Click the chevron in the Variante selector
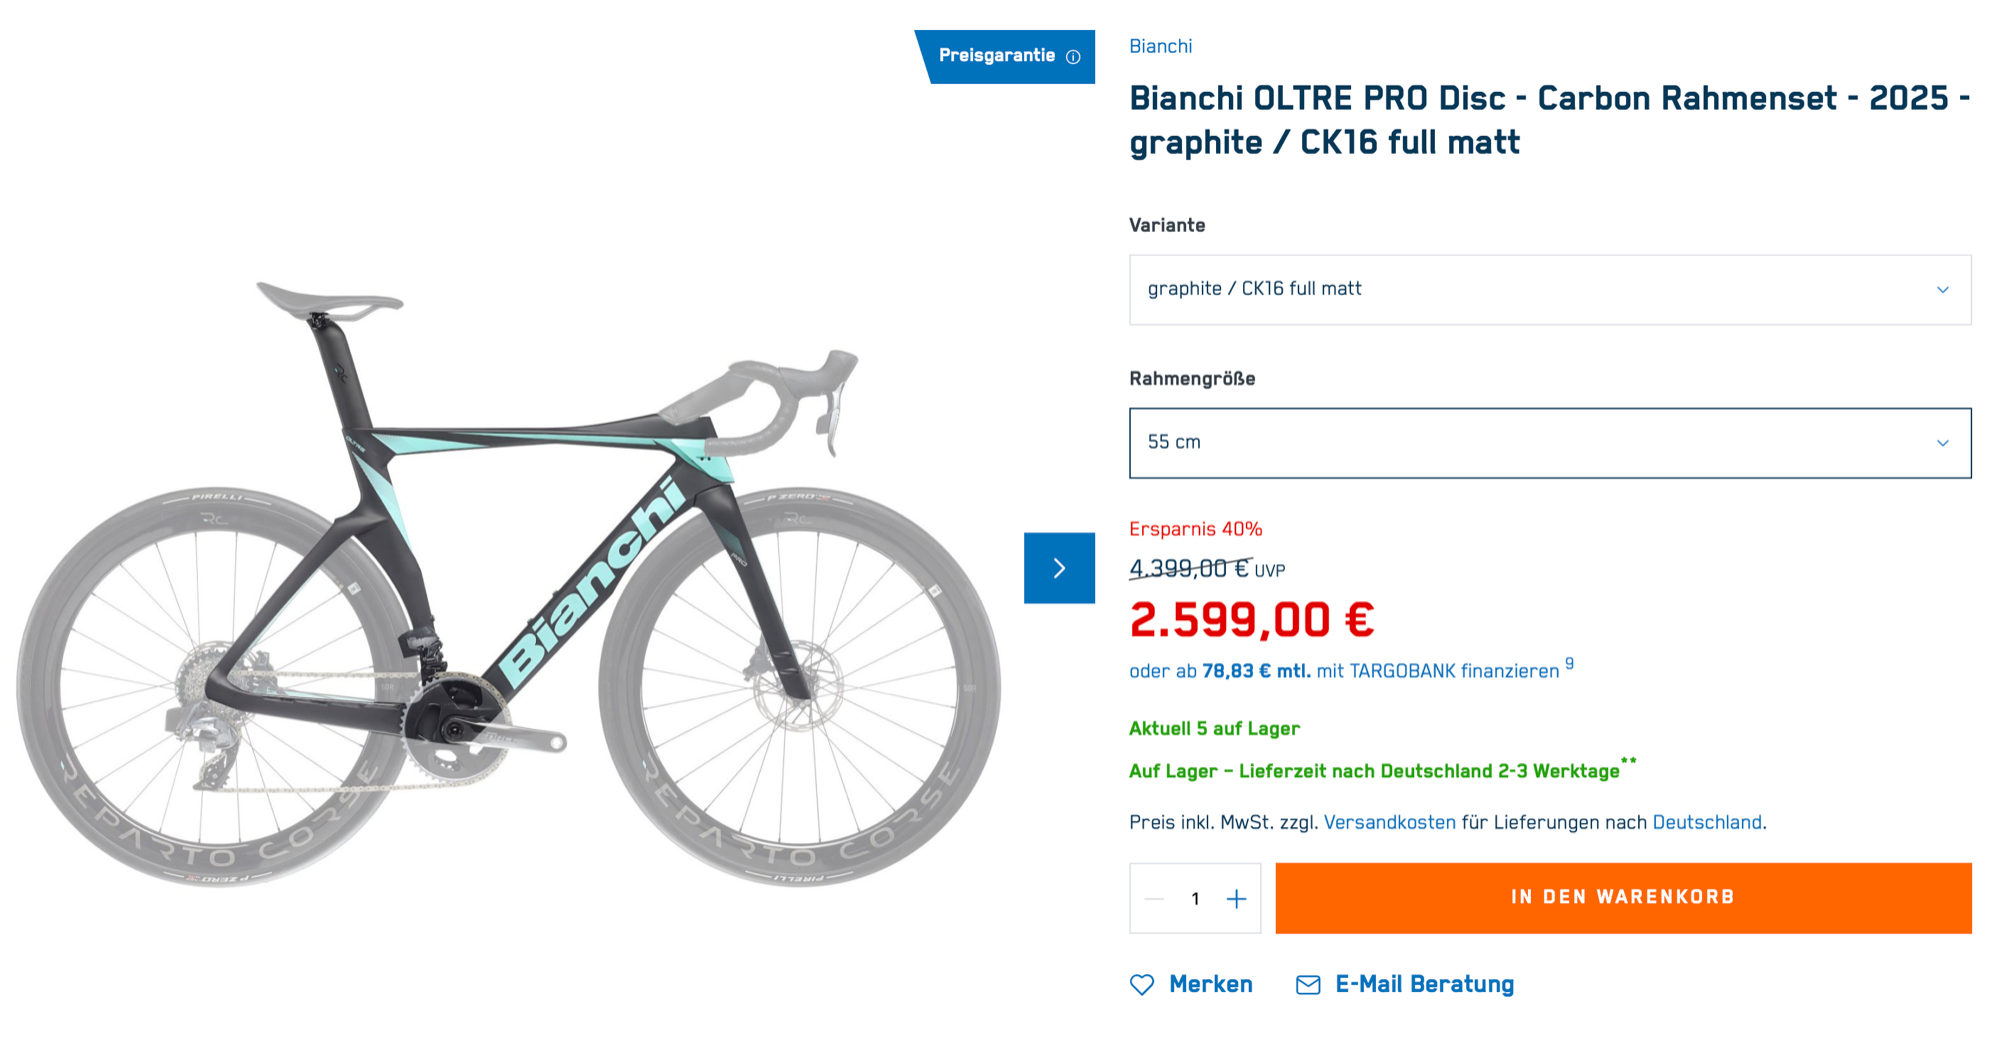 1942,290
